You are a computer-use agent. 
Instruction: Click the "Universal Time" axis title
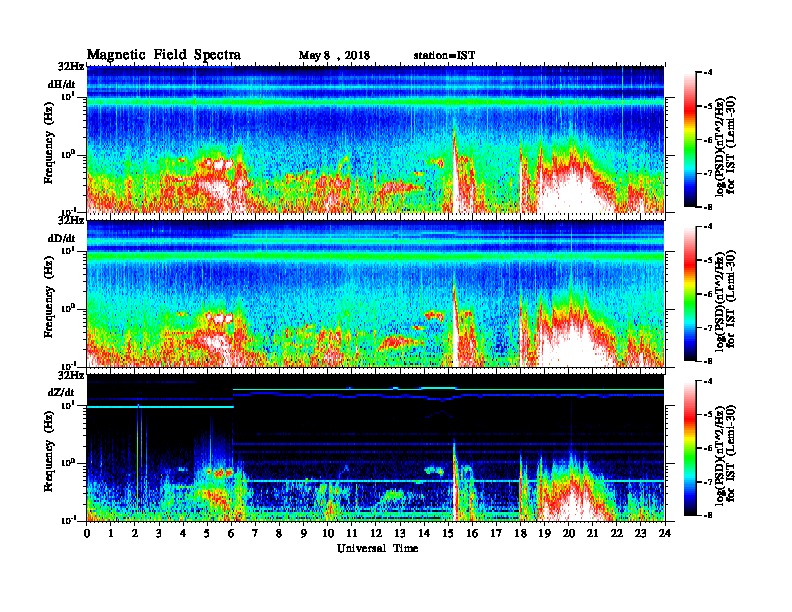click(x=377, y=548)
